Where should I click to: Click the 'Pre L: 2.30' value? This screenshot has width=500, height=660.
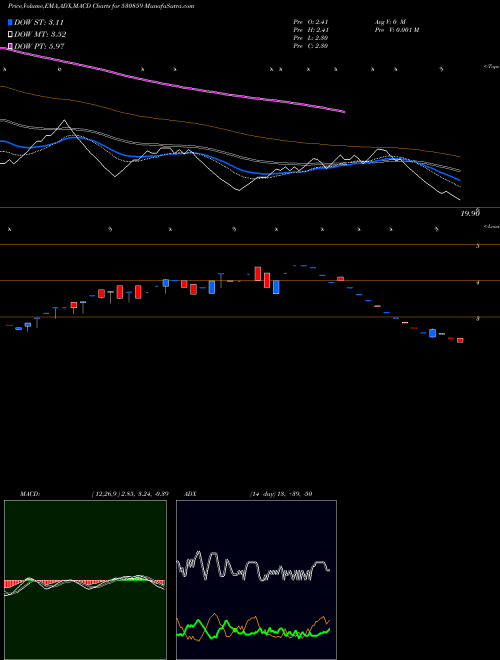[311, 38]
